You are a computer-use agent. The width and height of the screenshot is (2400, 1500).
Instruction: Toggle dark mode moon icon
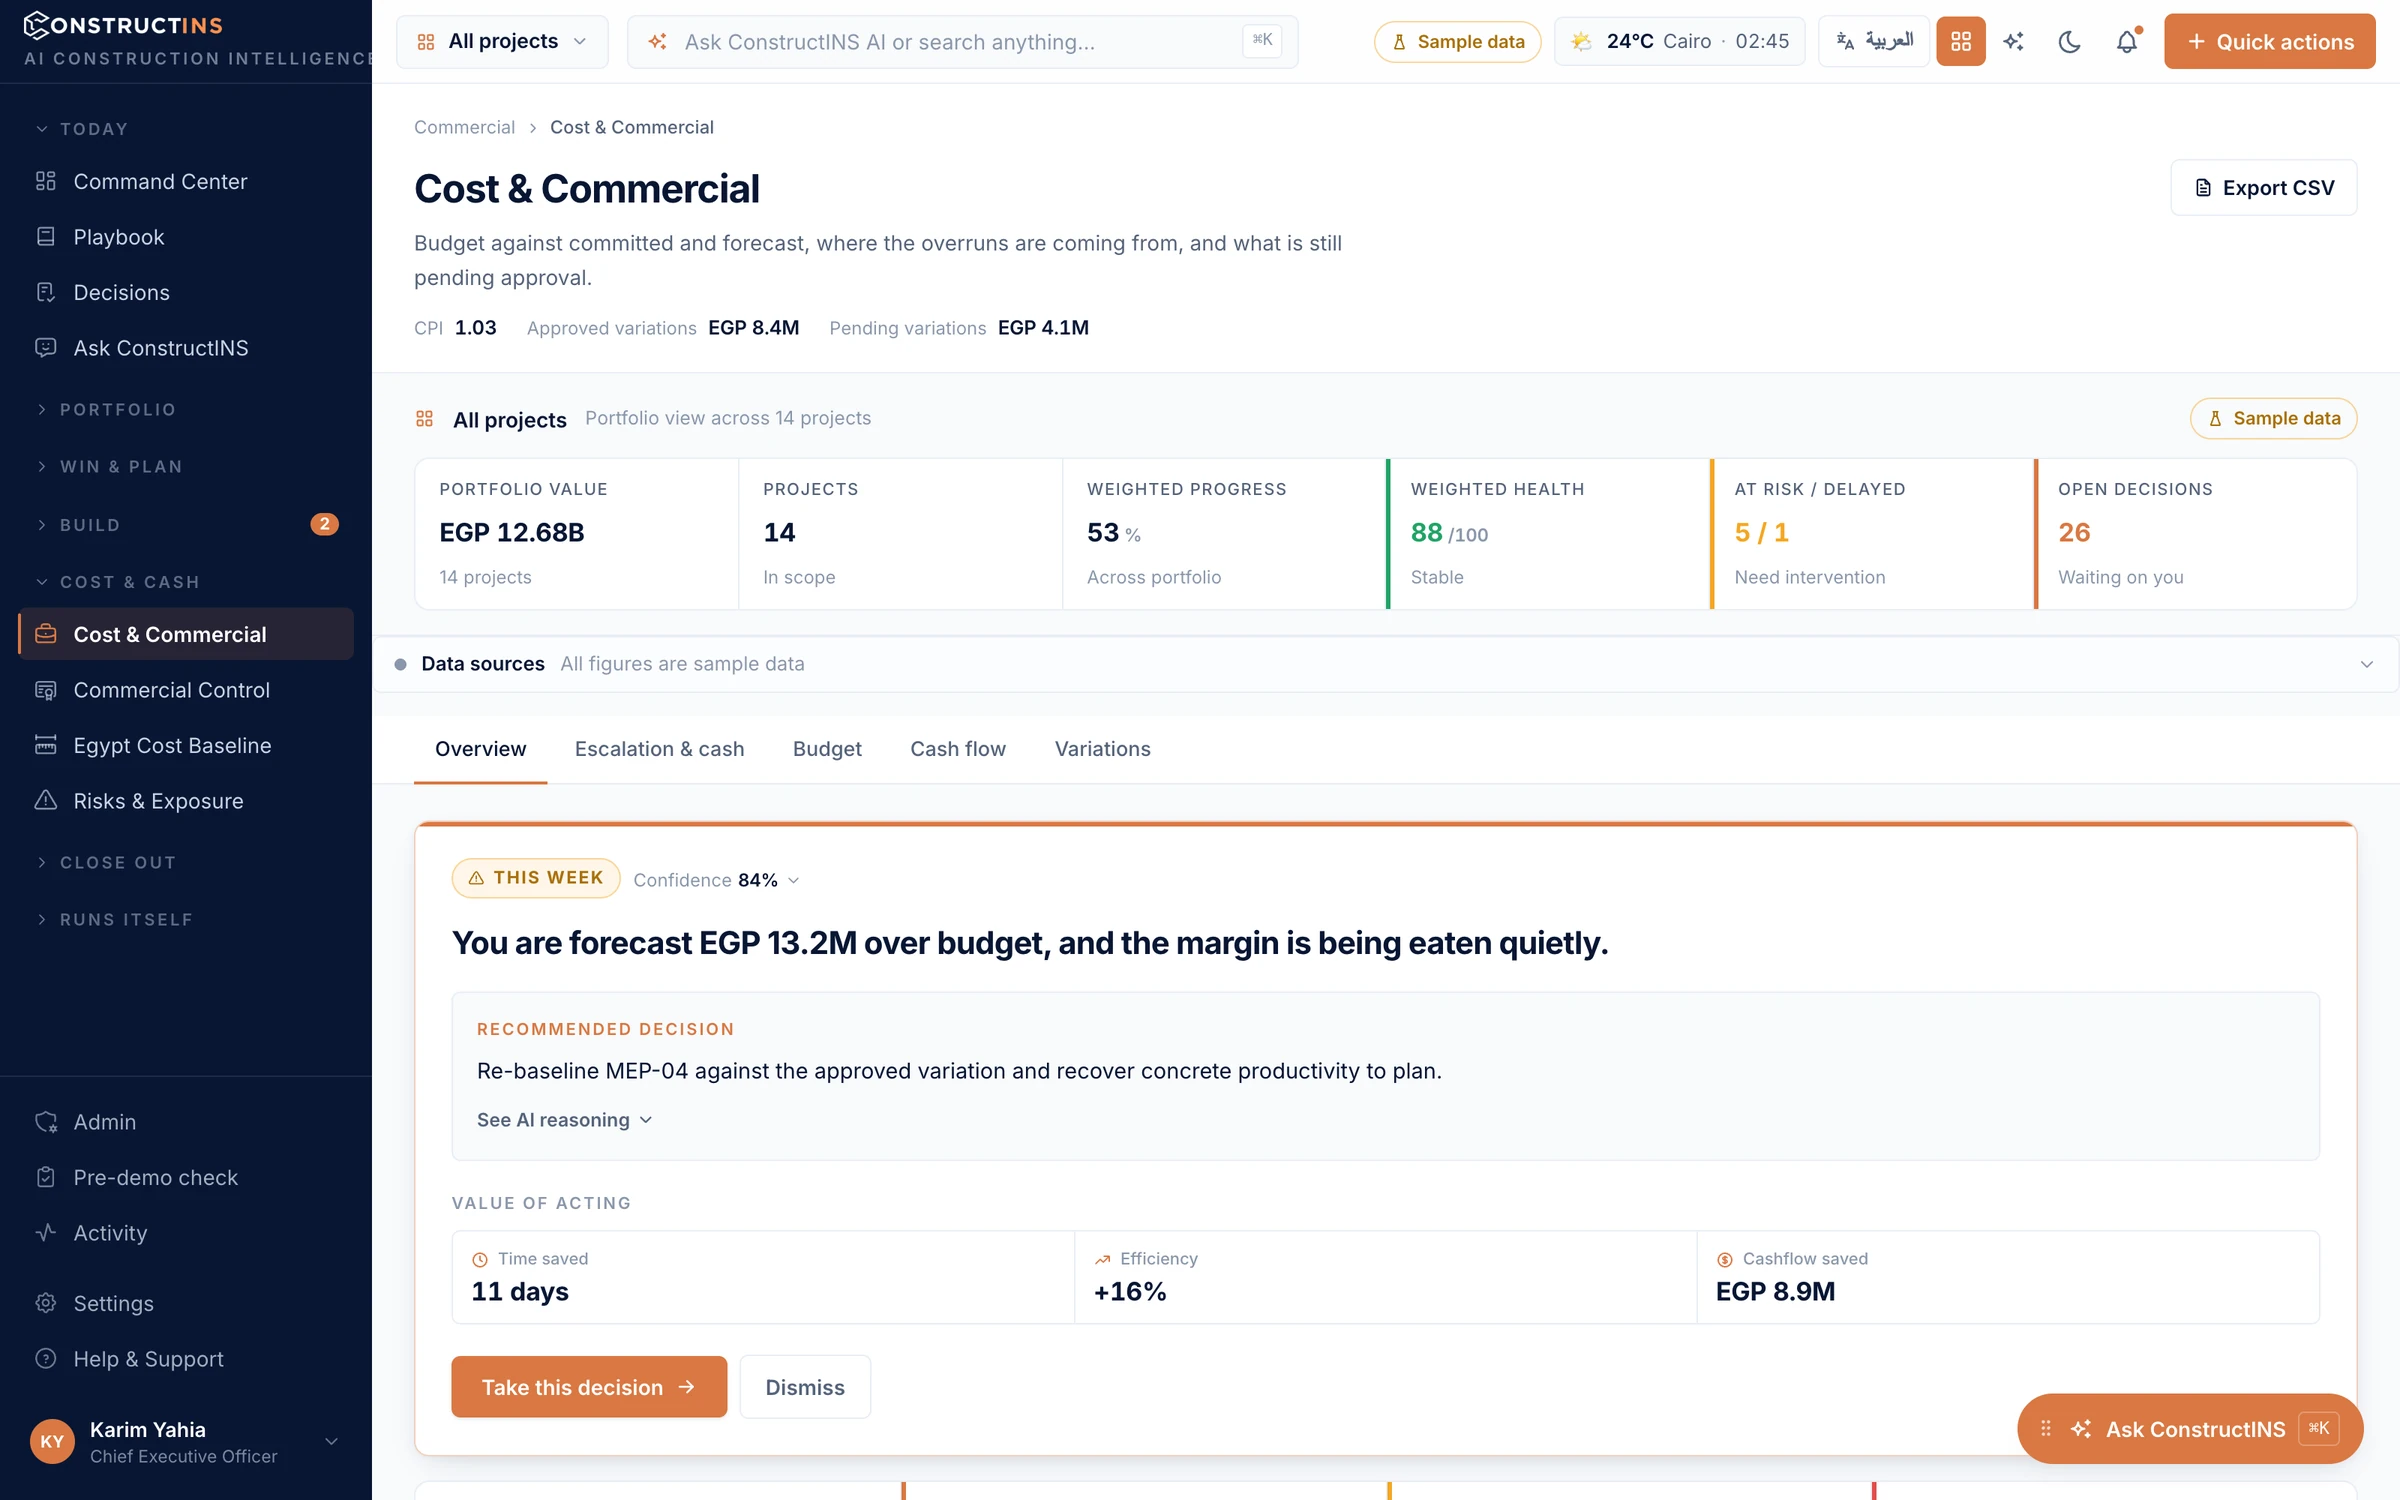coord(2069,42)
